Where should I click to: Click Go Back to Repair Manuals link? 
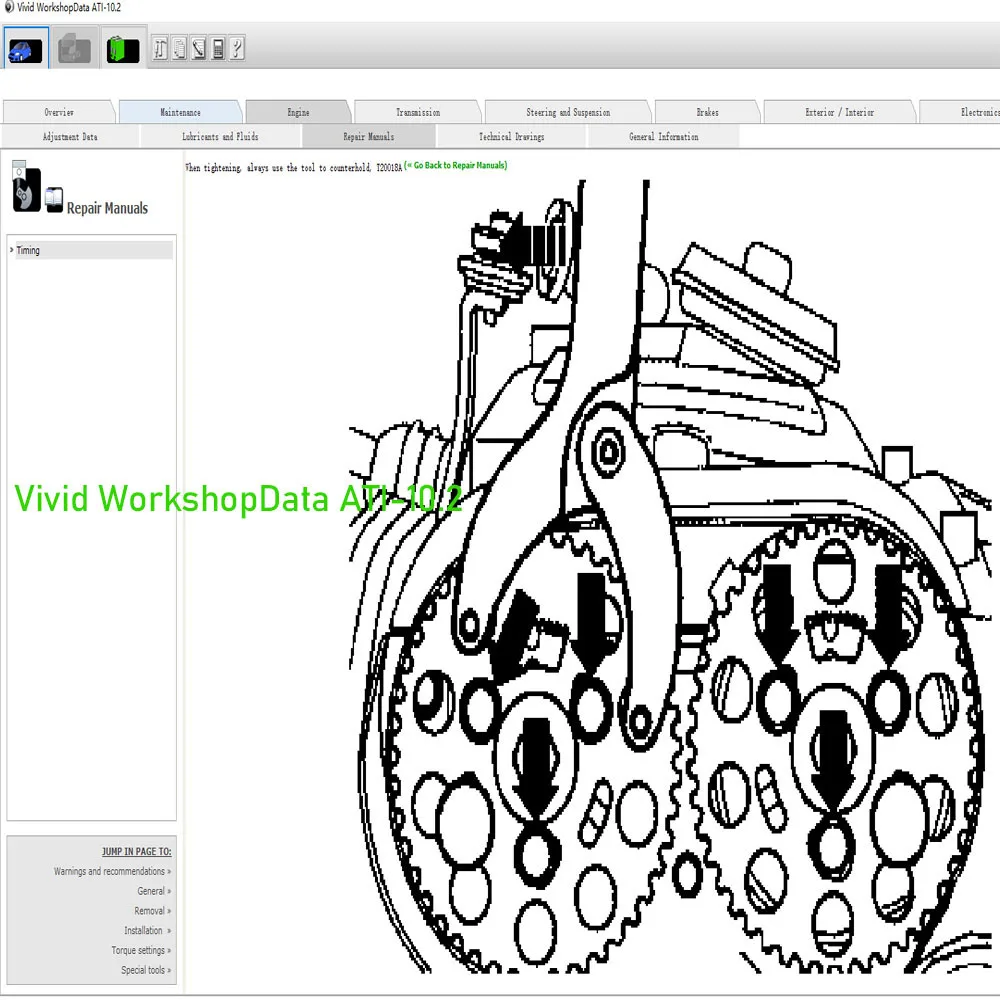click(x=457, y=165)
